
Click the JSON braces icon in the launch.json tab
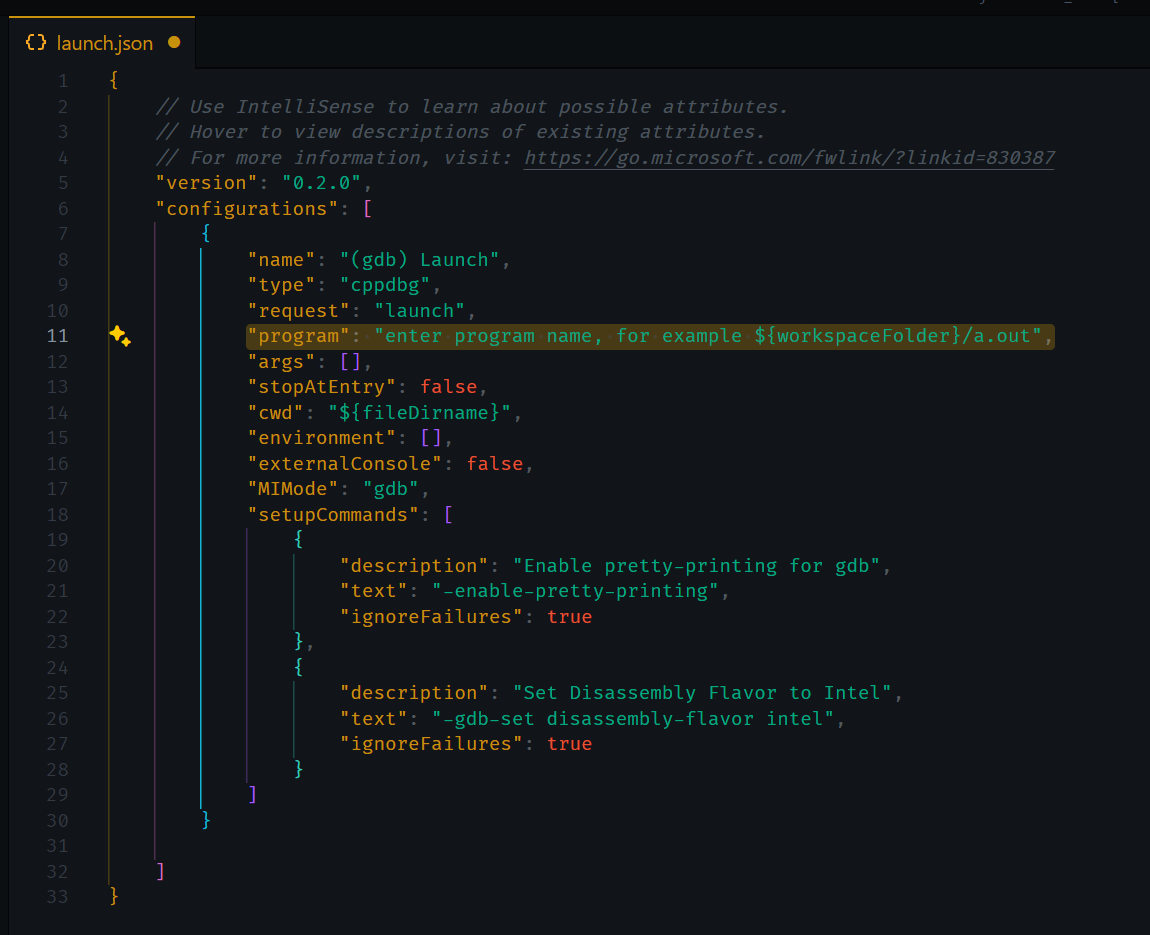(36, 42)
